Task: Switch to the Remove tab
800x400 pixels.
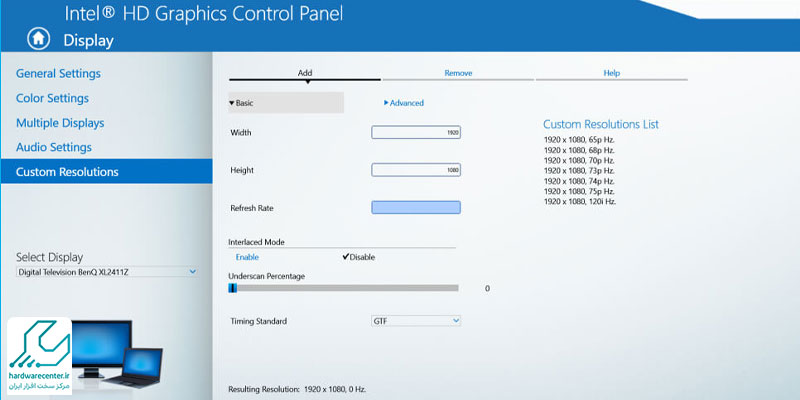Action: 458,73
